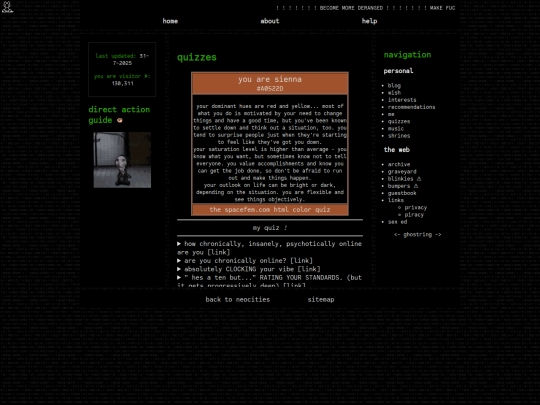Open the shrines page link
The width and height of the screenshot is (540, 405).
pyautogui.click(x=399, y=136)
